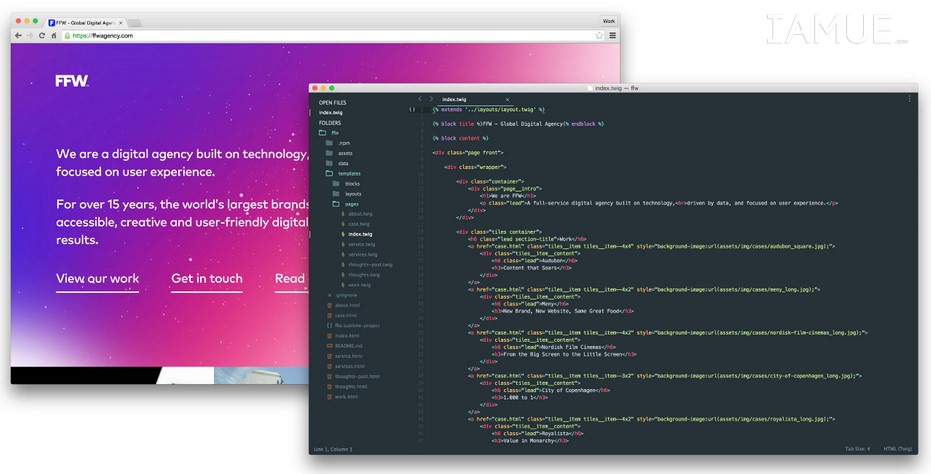This screenshot has height=474, width=931.
Task: Expand the data folder
Action: pos(329,163)
